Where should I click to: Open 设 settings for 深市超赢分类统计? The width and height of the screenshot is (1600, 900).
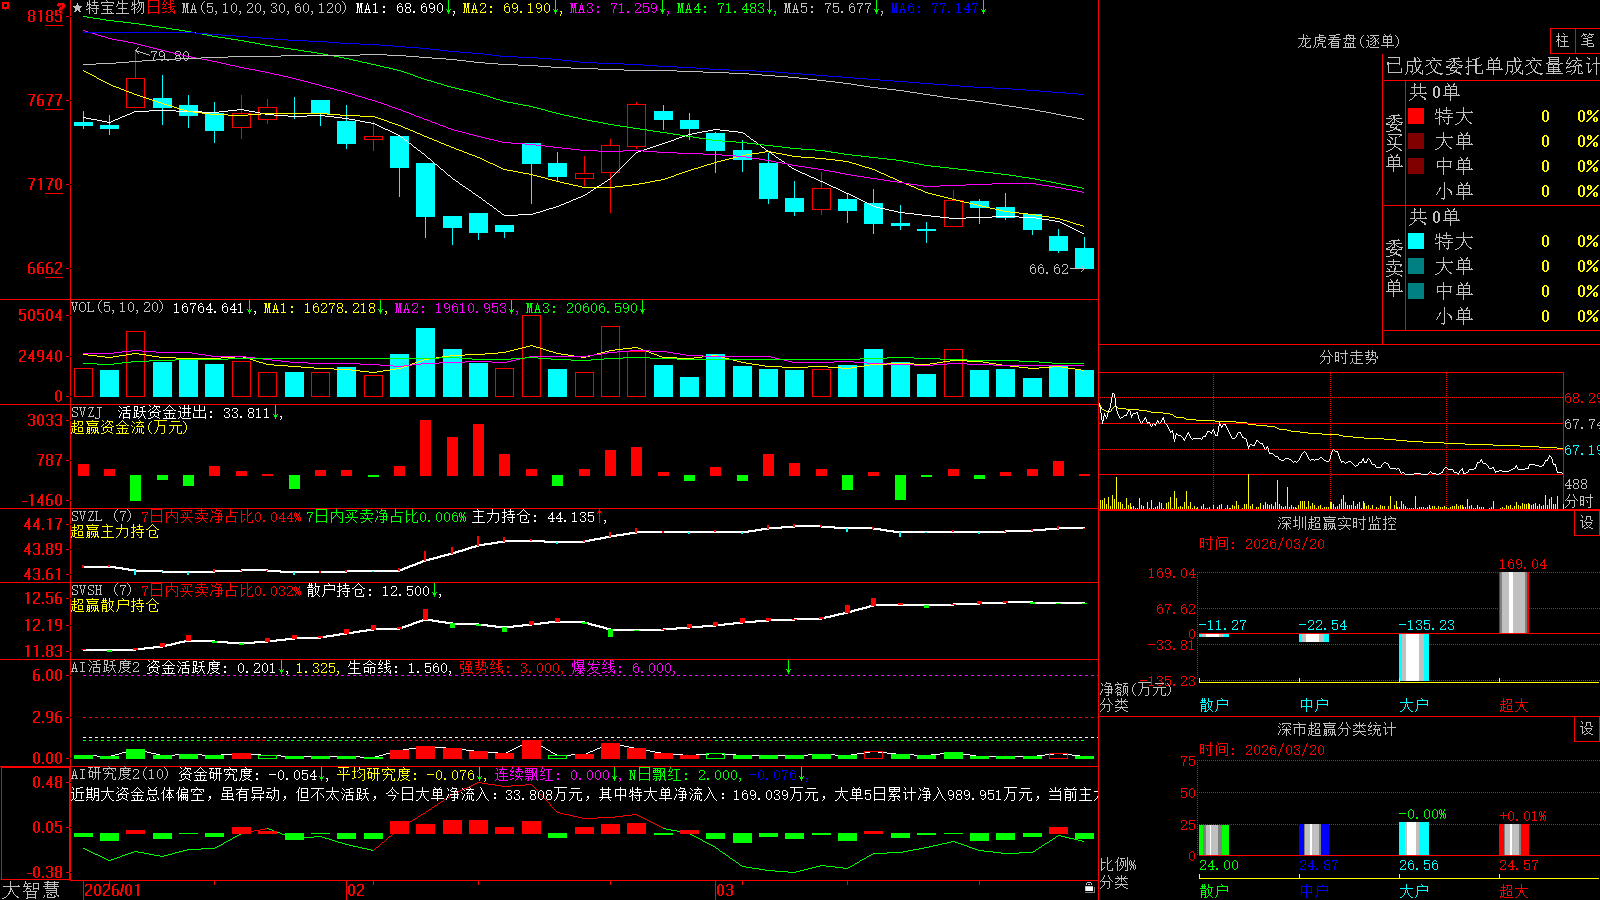click(x=1586, y=729)
